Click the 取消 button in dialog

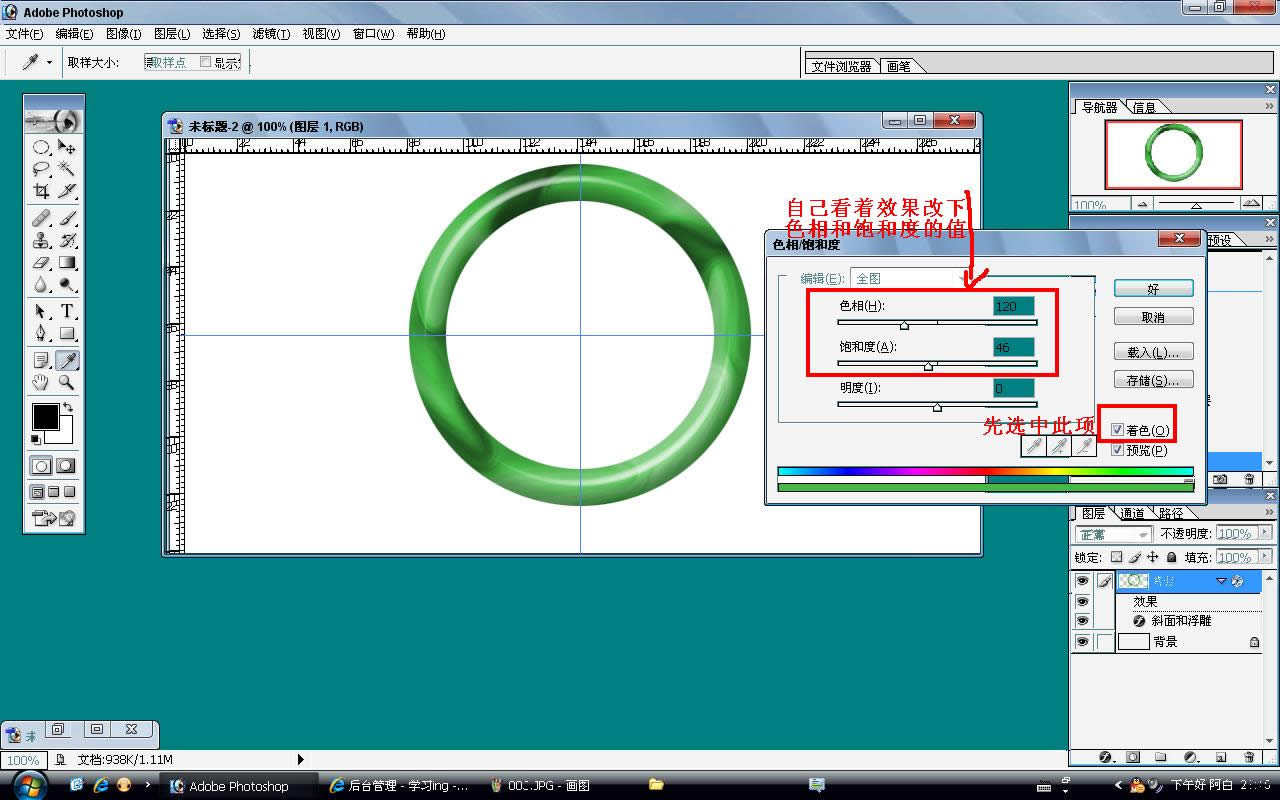point(1153,317)
